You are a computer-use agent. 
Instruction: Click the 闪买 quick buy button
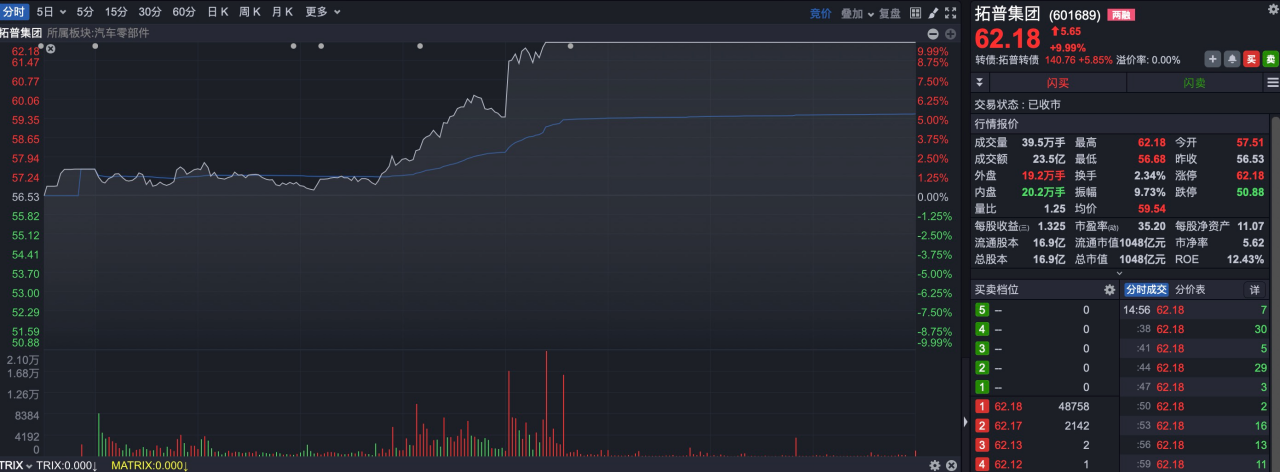[1058, 83]
